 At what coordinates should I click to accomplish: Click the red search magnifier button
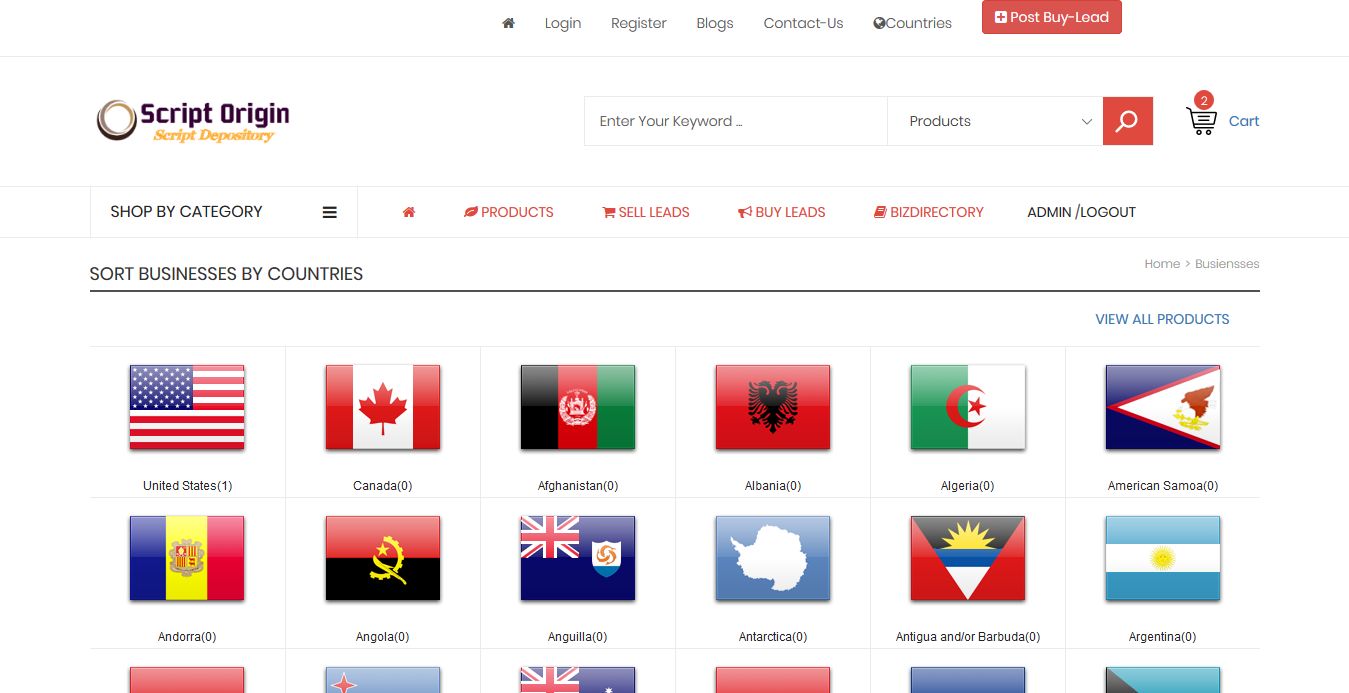coord(1127,121)
